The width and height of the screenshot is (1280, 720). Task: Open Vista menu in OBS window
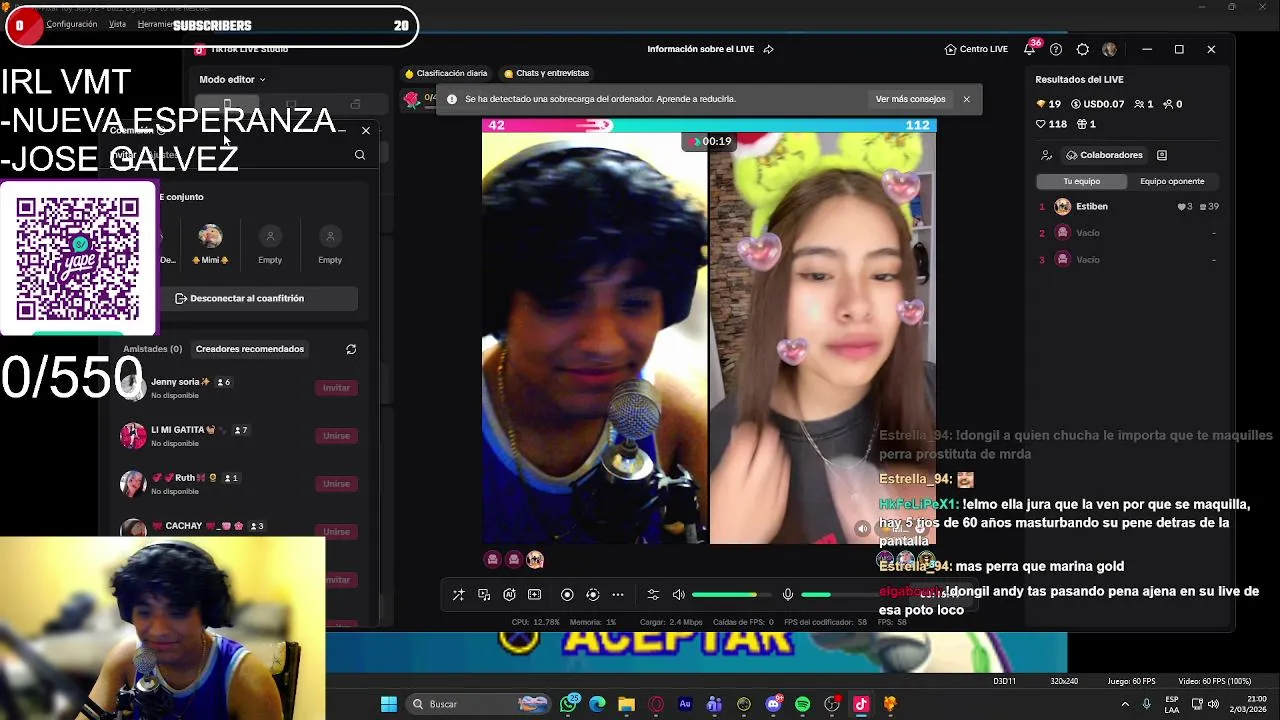[117, 24]
